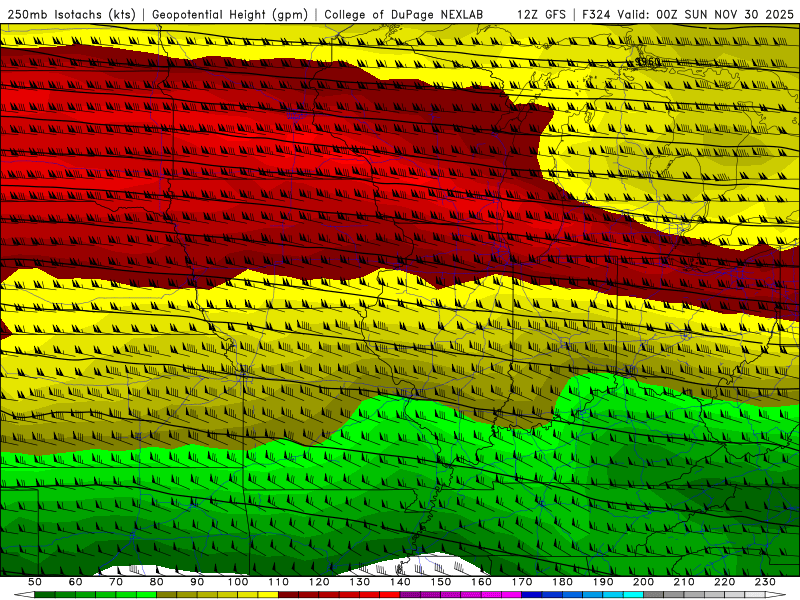Image resolution: width=800 pixels, height=600 pixels.
Task: Click the 150 knot legend value
Action: point(441,582)
